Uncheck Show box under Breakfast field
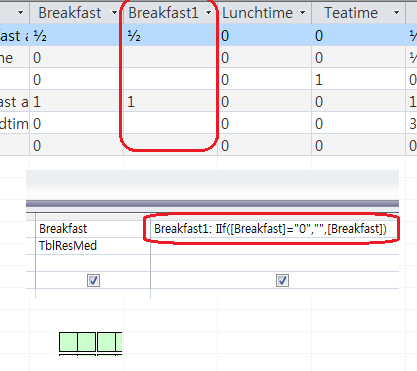The width and height of the screenshot is (417, 371). pyautogui.click(x=93, y=281)
